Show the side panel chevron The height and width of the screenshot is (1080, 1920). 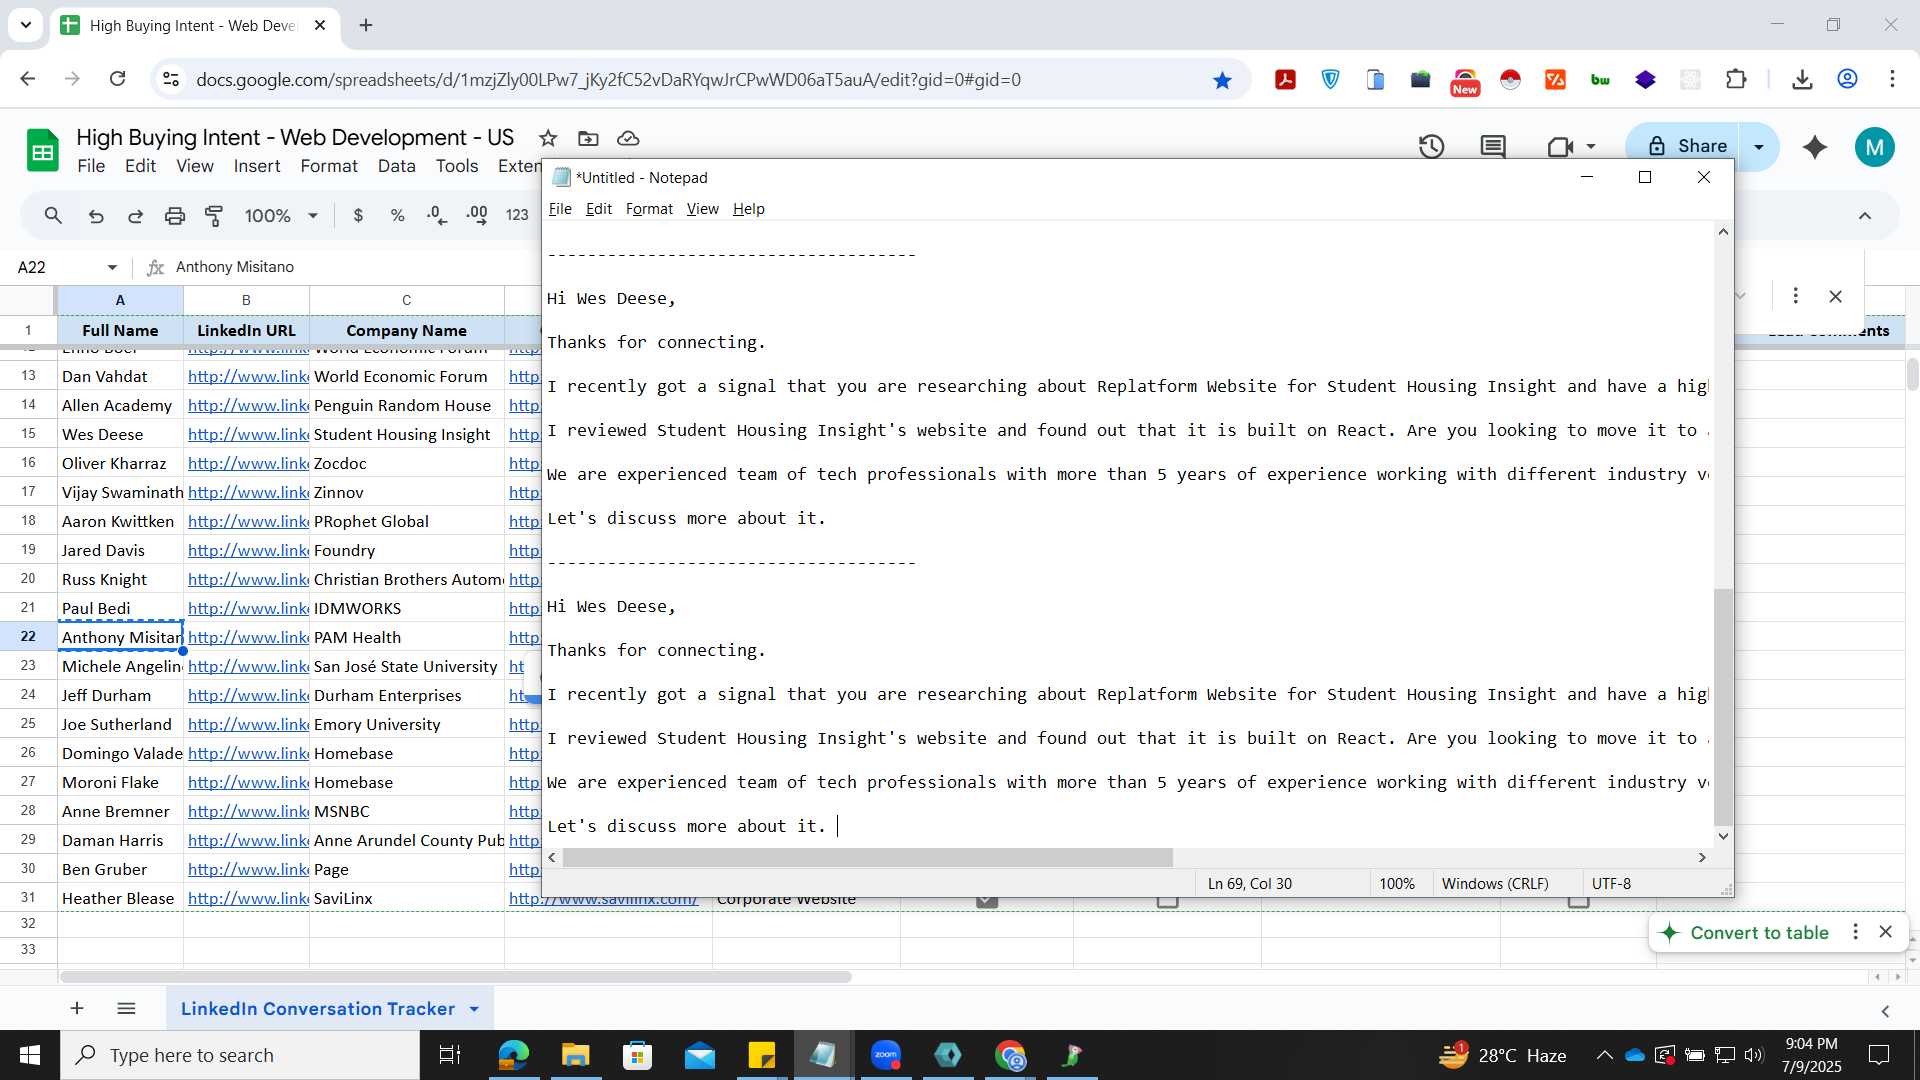tap(1885, 1011)
